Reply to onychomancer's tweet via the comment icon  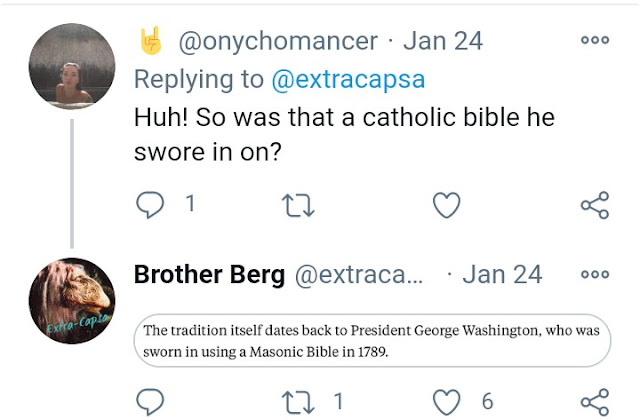[150, 204]
